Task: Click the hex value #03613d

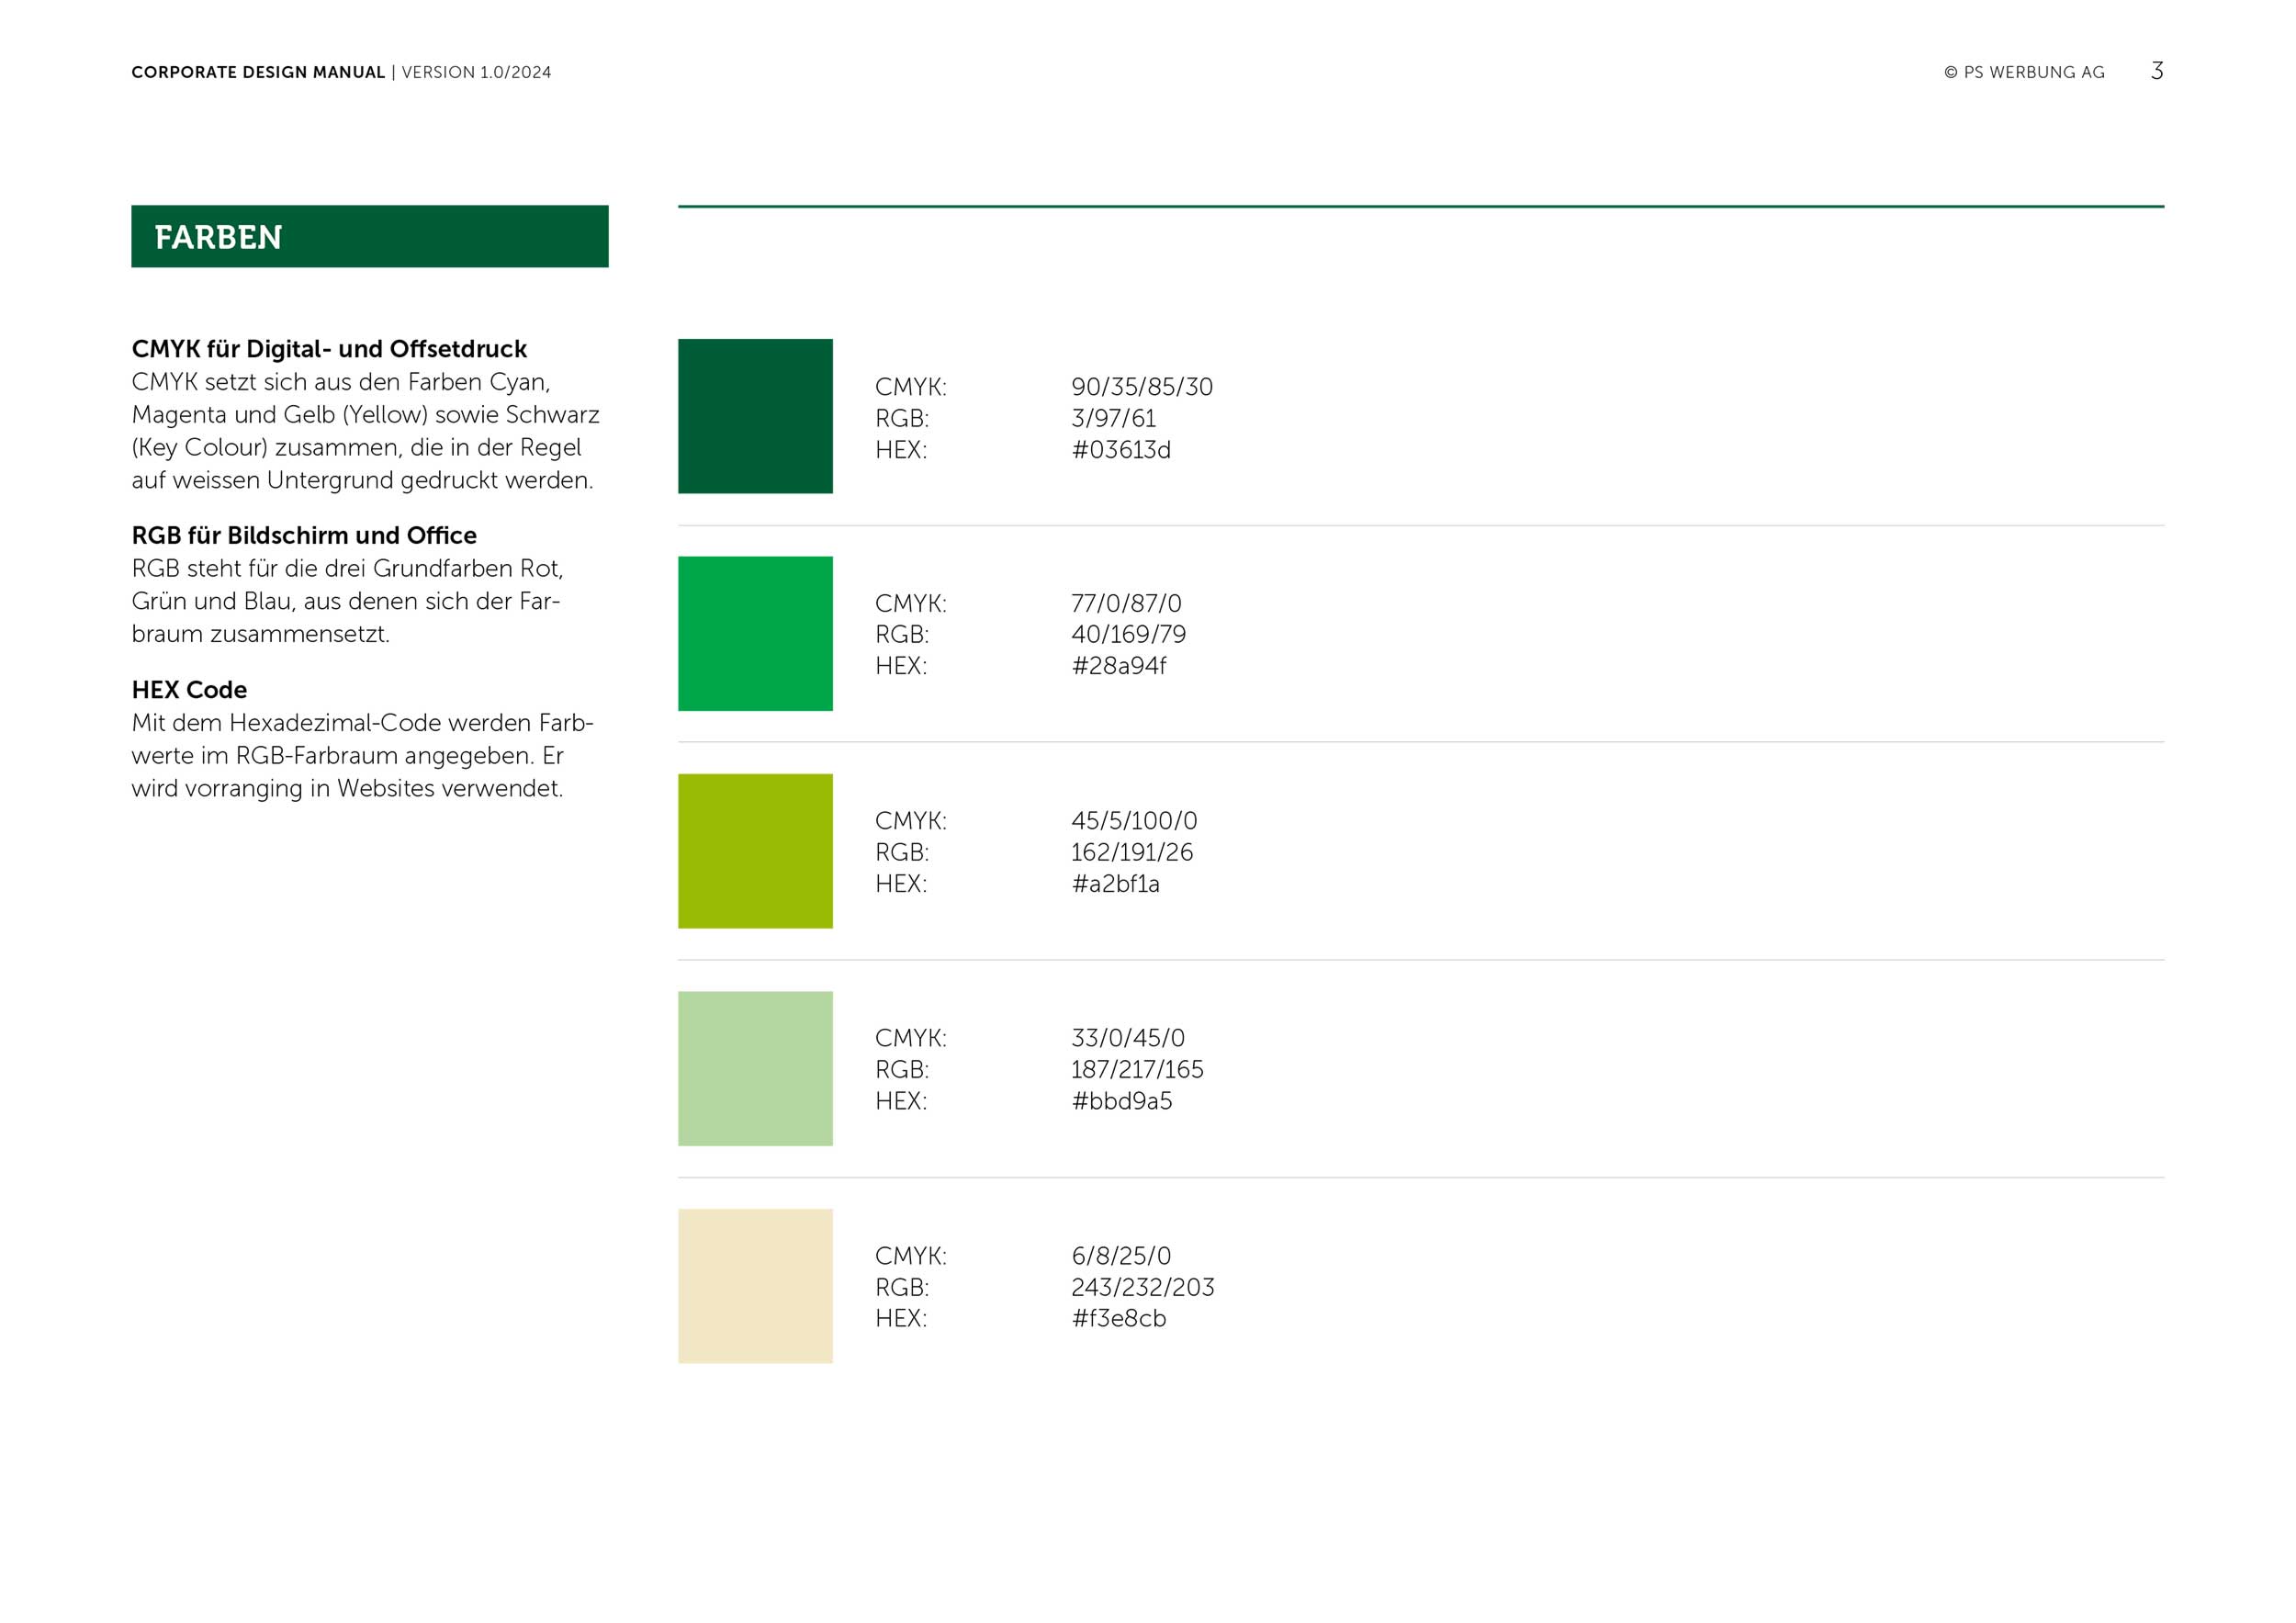Action: click(1120, 450)
